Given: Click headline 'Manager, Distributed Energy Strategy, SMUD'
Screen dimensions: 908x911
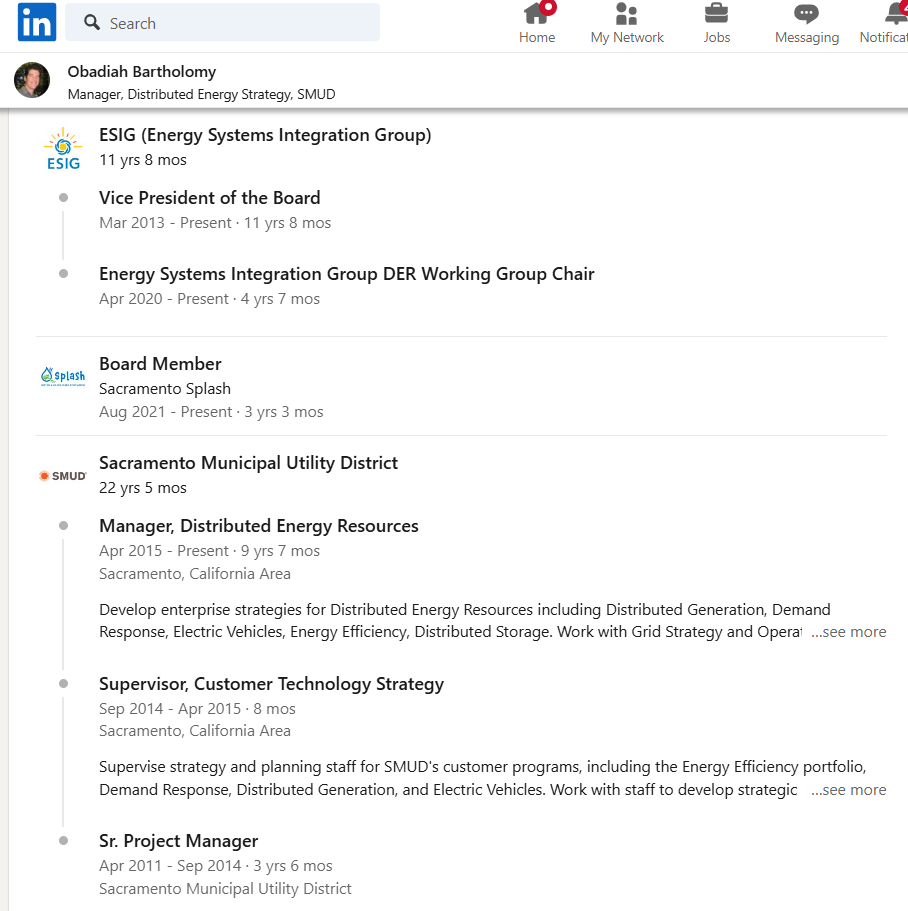Looking at the screenshot, I should [x=202, y=94].
